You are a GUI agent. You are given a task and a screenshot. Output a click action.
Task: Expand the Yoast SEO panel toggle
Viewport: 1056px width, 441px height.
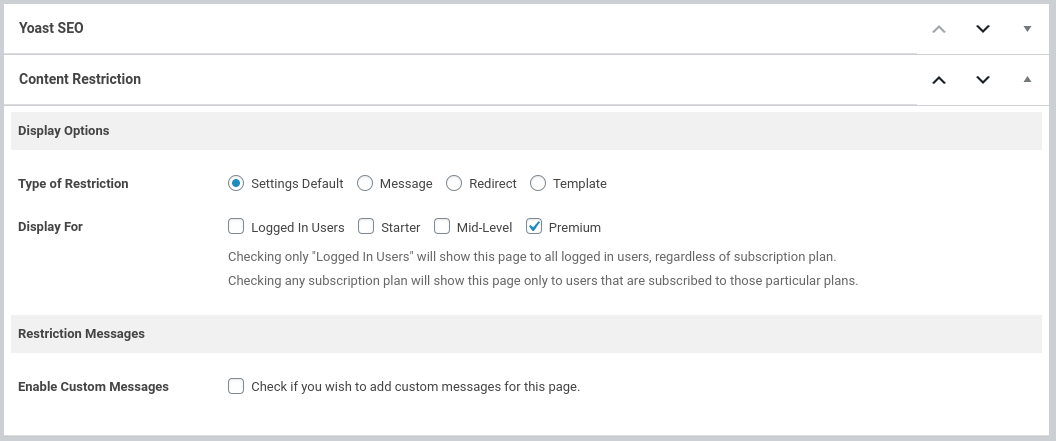point(1027,29)
